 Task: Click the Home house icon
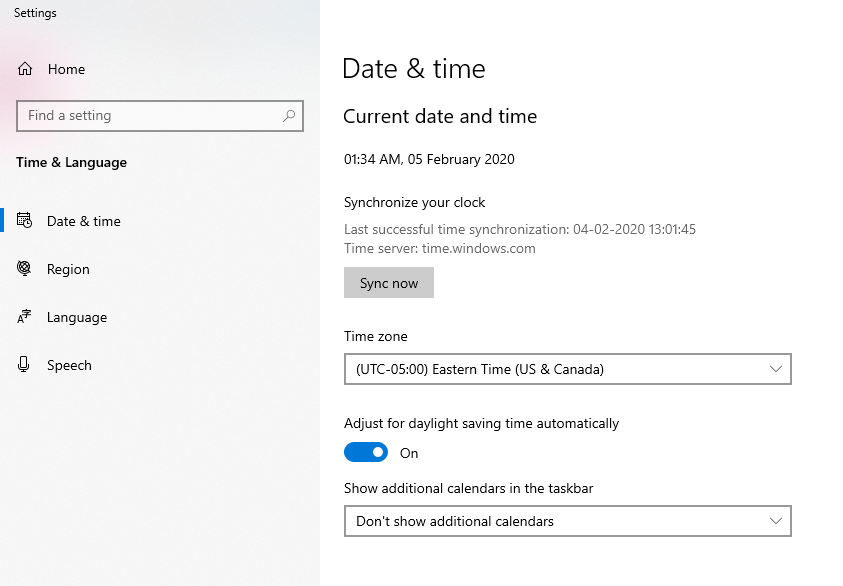click(25, 69)
